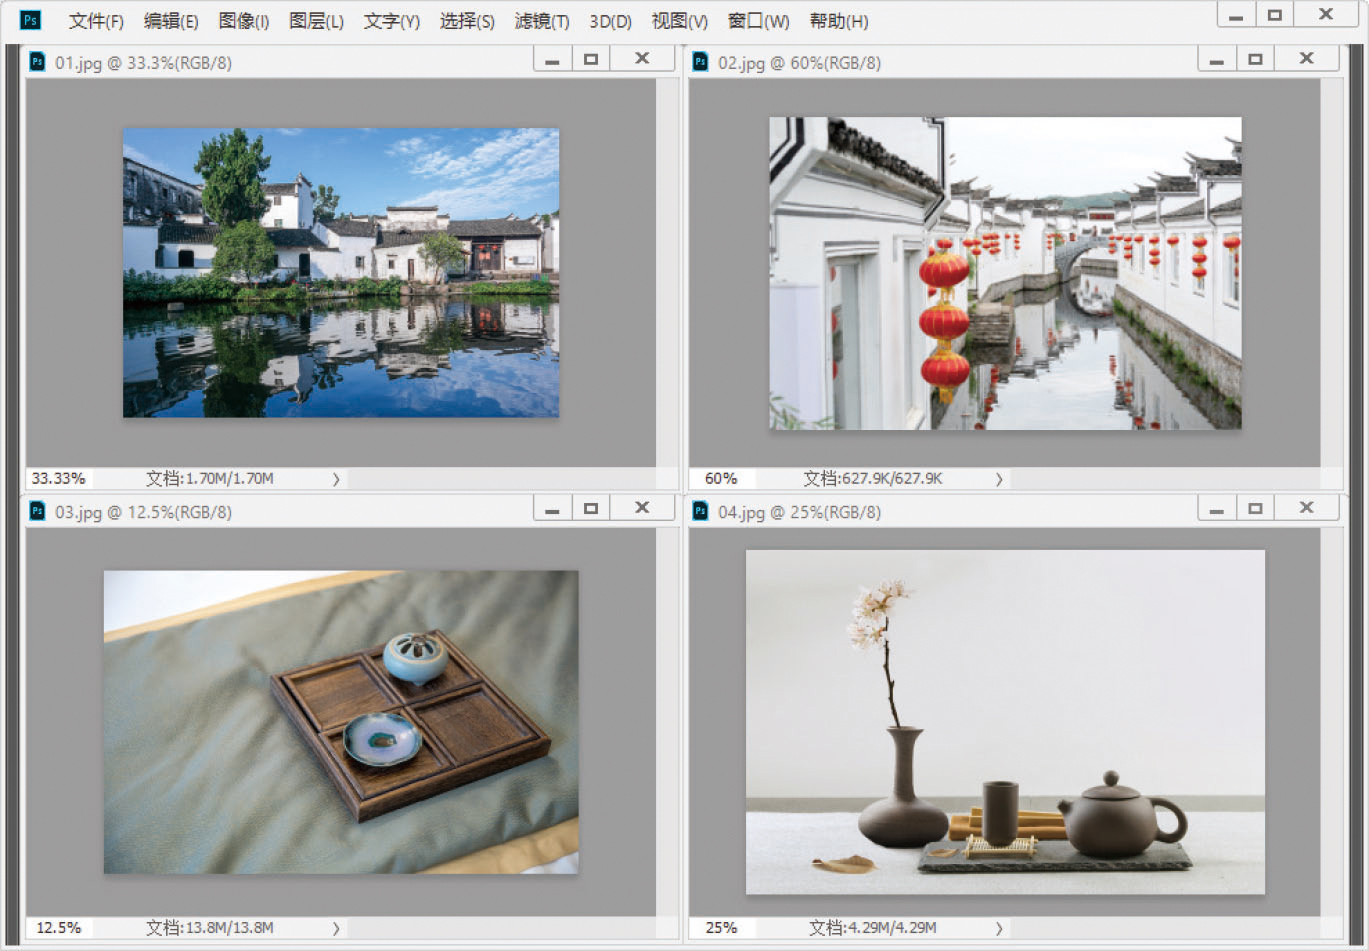
Task: Maximize the 04.jpg document window
Action: pos(1255,508)
